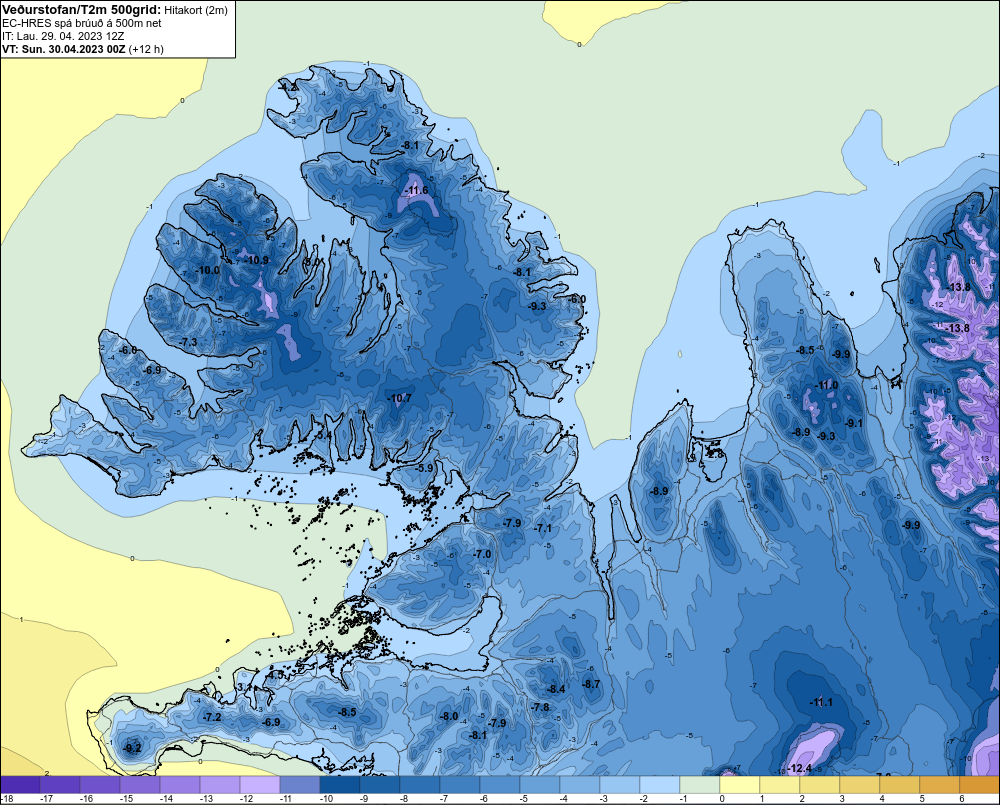Click the -7.0 temperature label
Viewport: 1000px width, 805px height.
[x=482, y=554]
